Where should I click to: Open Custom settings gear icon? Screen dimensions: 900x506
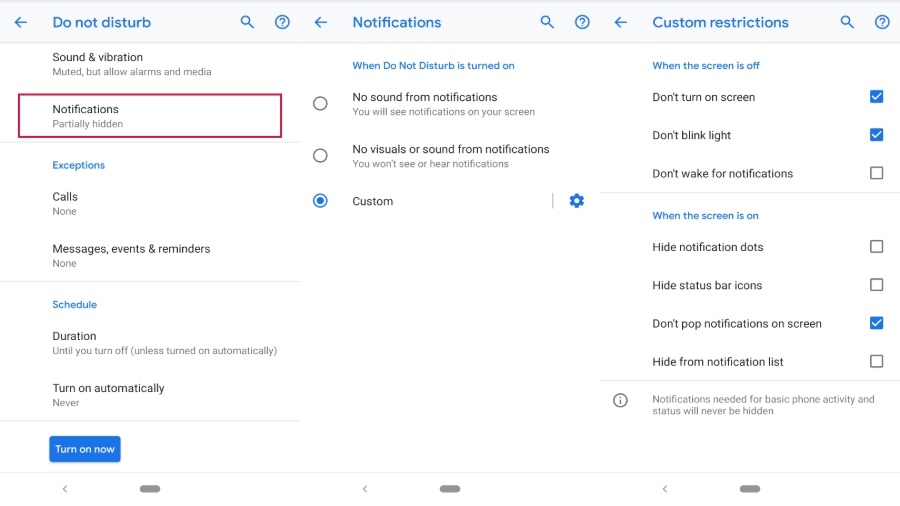pos(576,201)
